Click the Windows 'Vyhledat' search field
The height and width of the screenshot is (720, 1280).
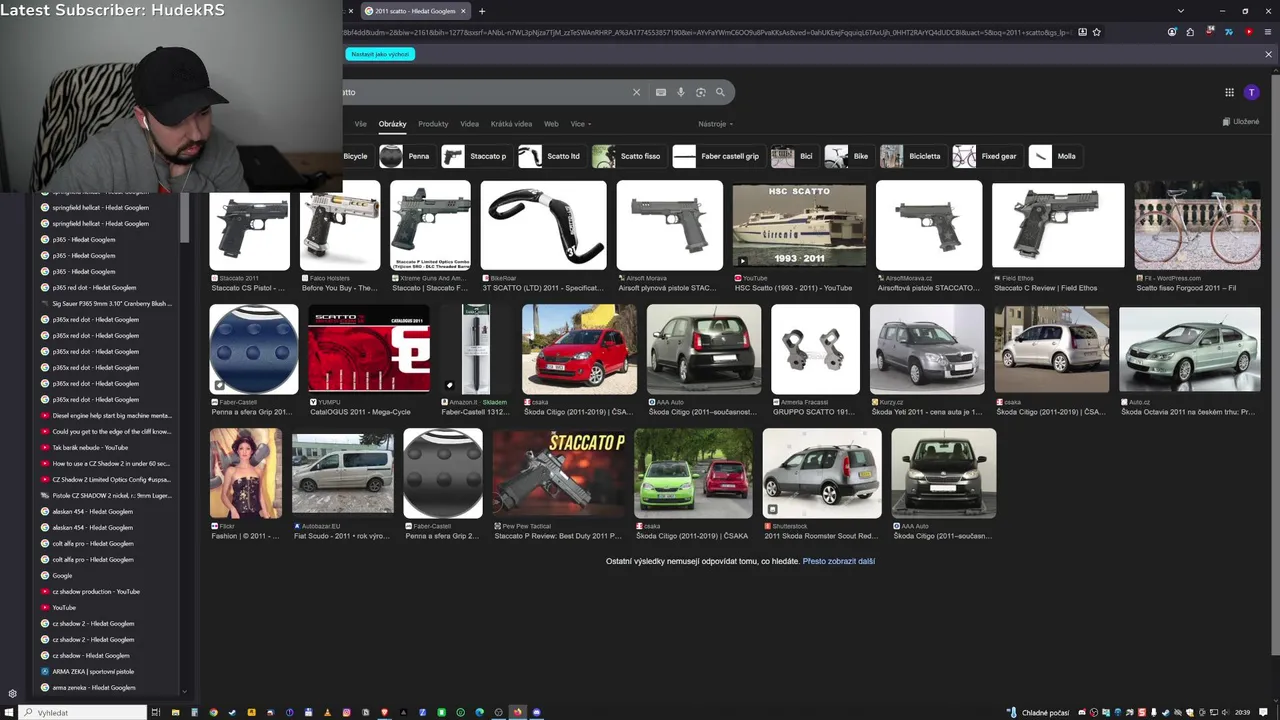point(84,712)
